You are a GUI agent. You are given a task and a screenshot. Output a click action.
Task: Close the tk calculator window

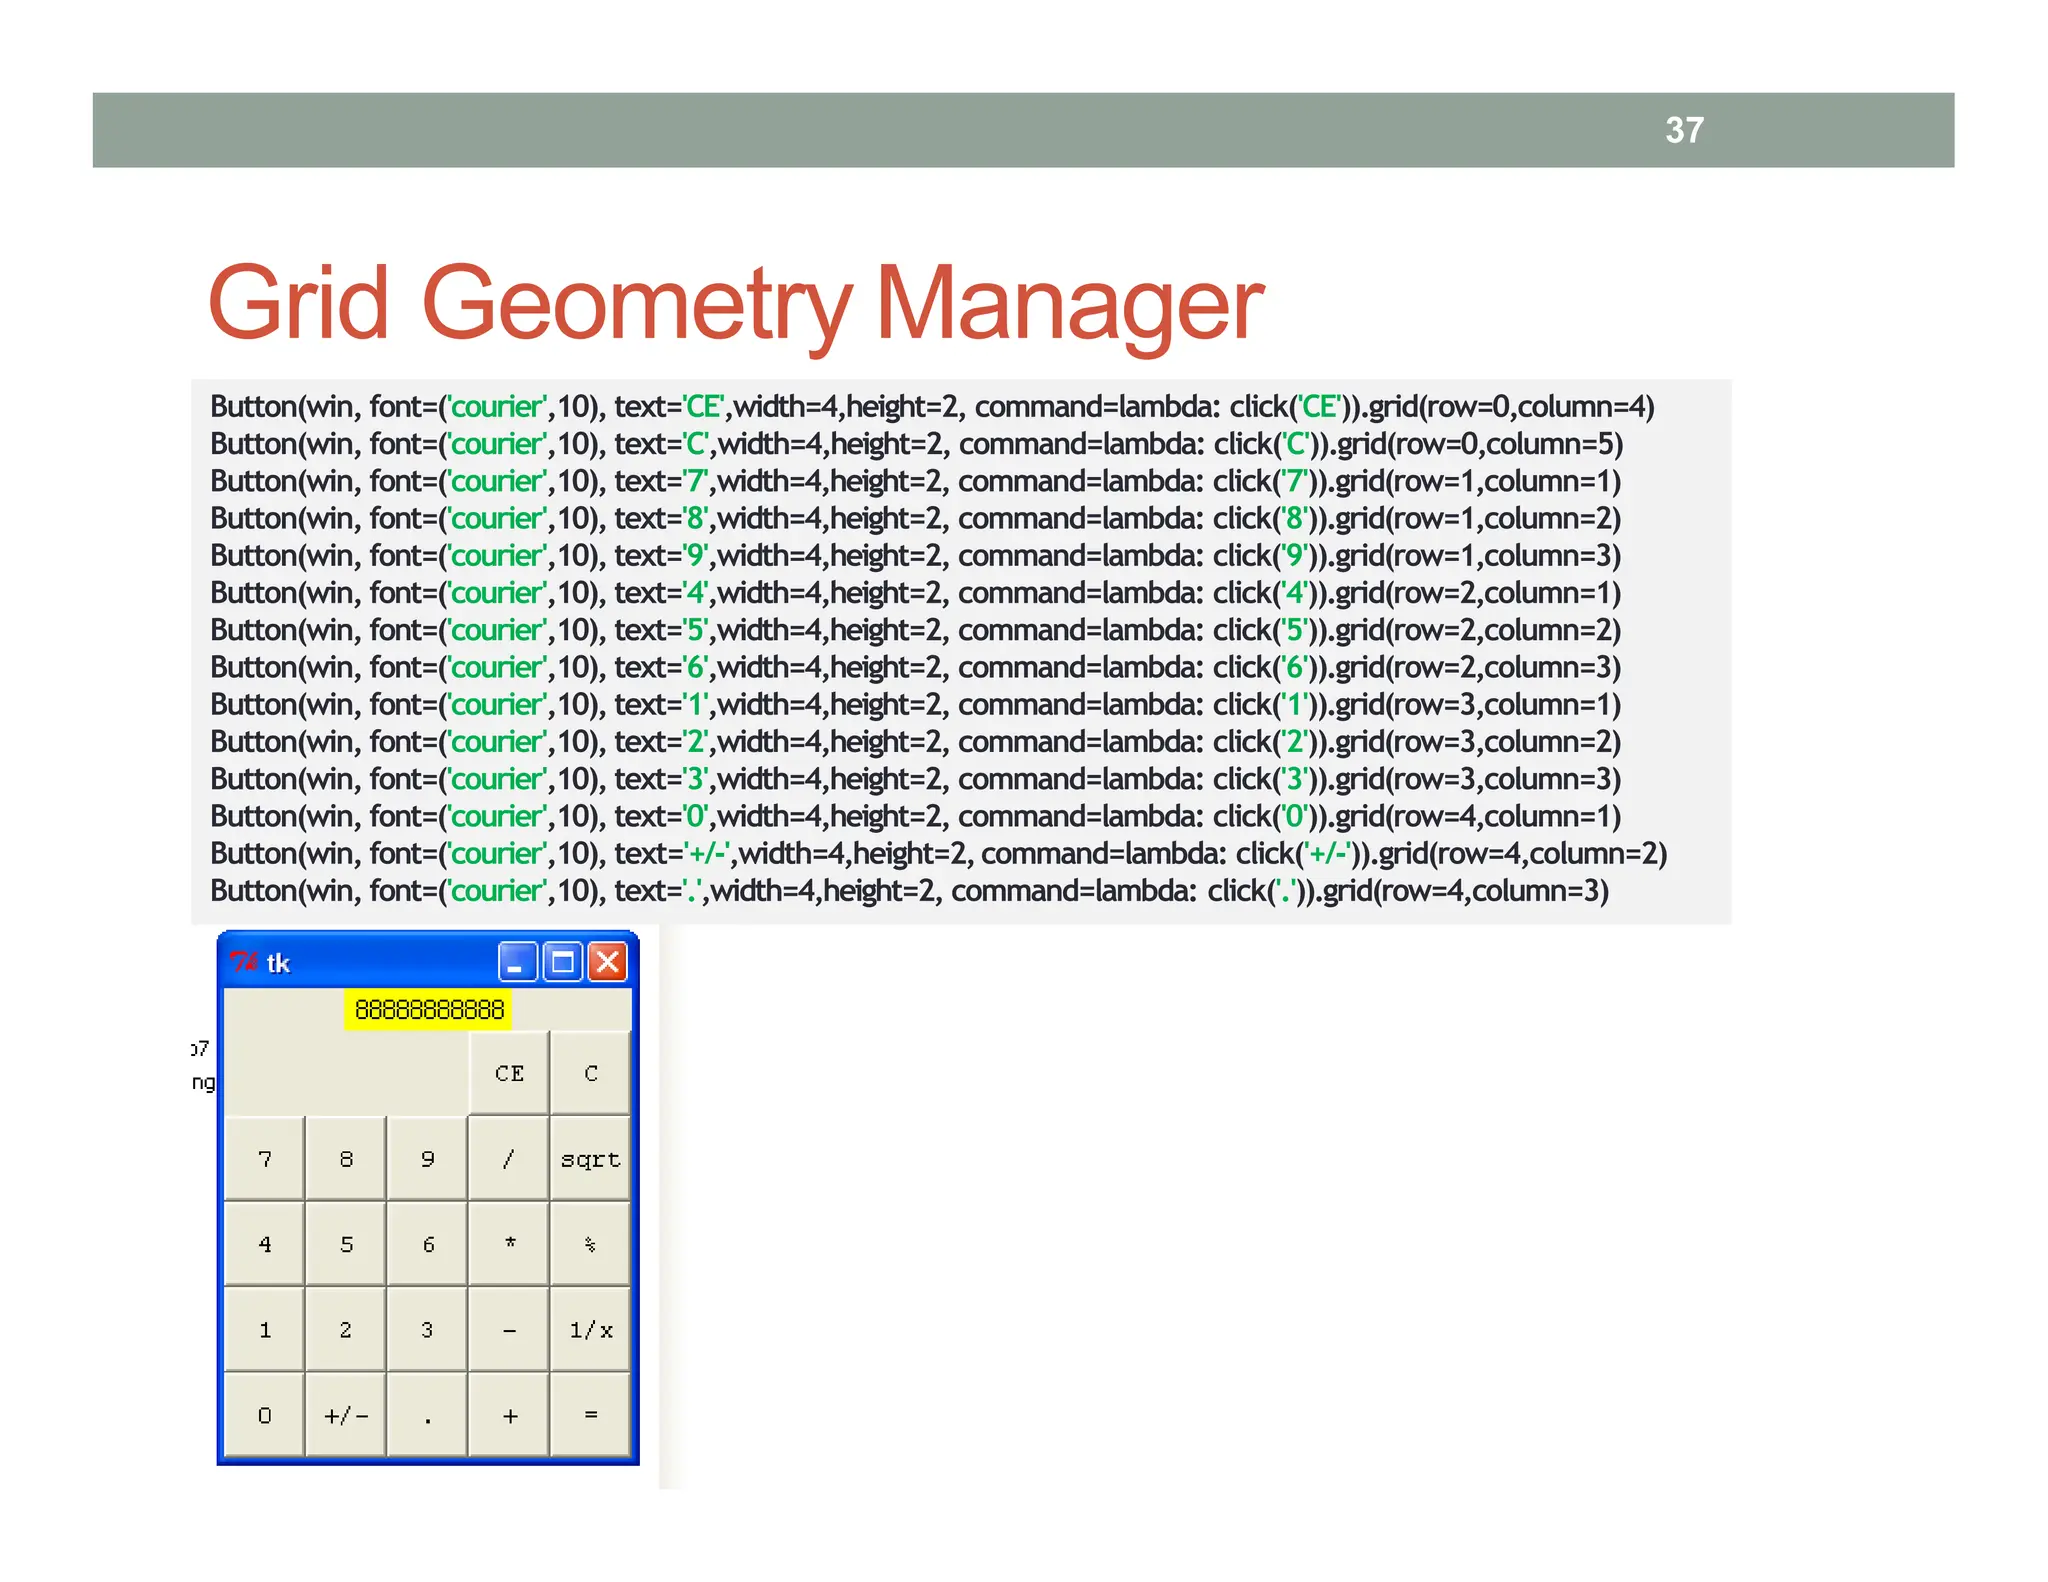click(607, 962)
